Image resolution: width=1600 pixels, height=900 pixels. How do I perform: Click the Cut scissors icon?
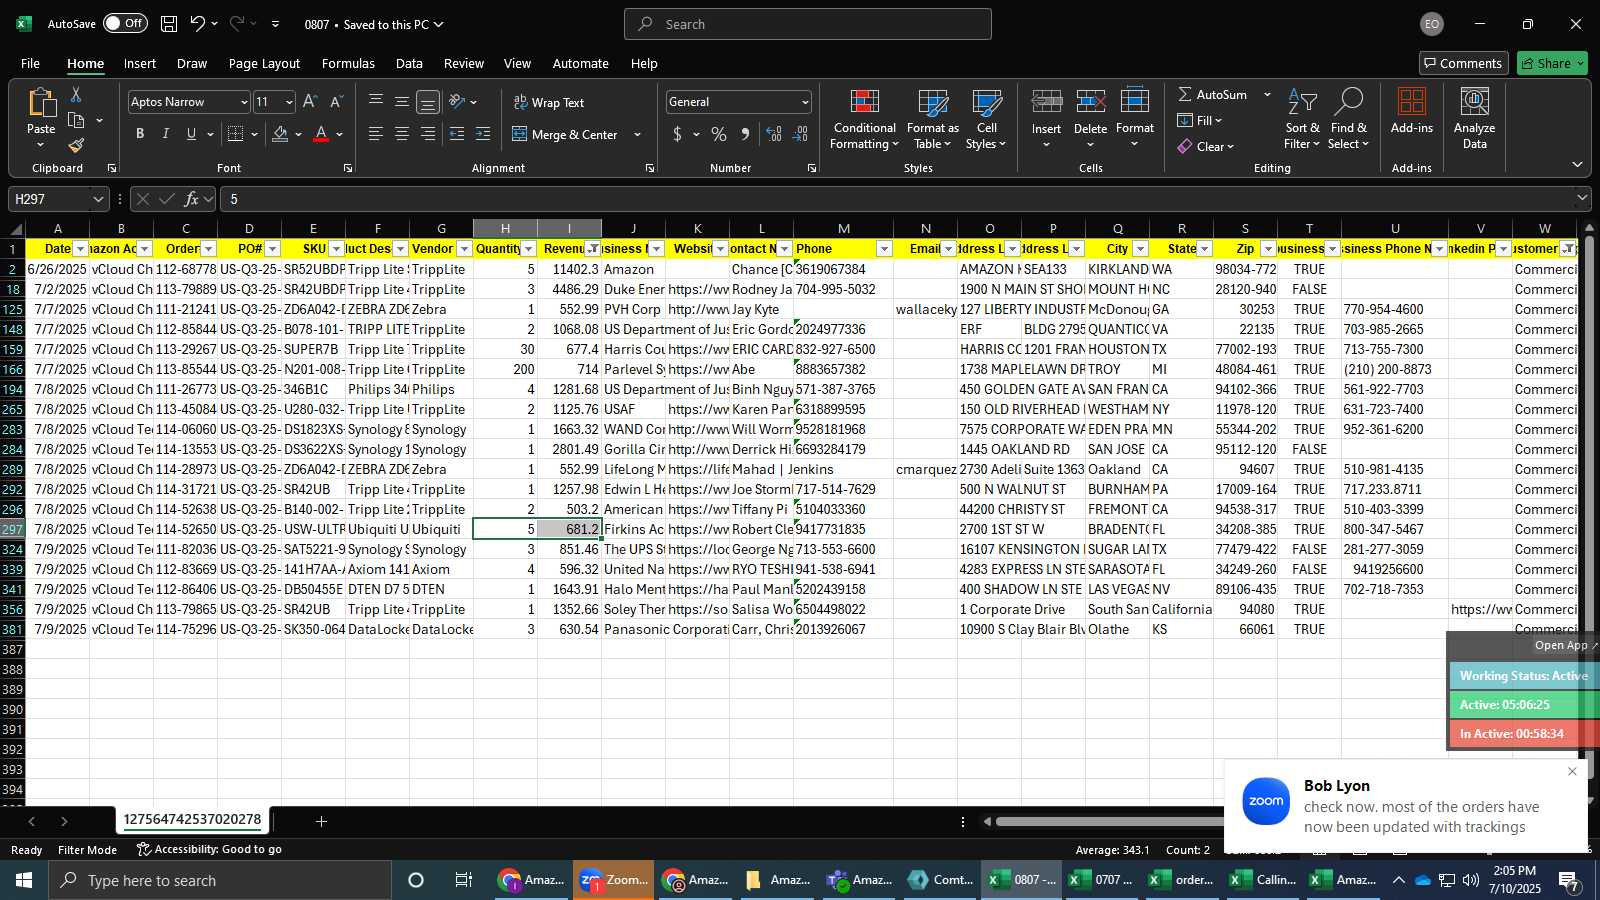pyautogui.click(x=76, y=94)
